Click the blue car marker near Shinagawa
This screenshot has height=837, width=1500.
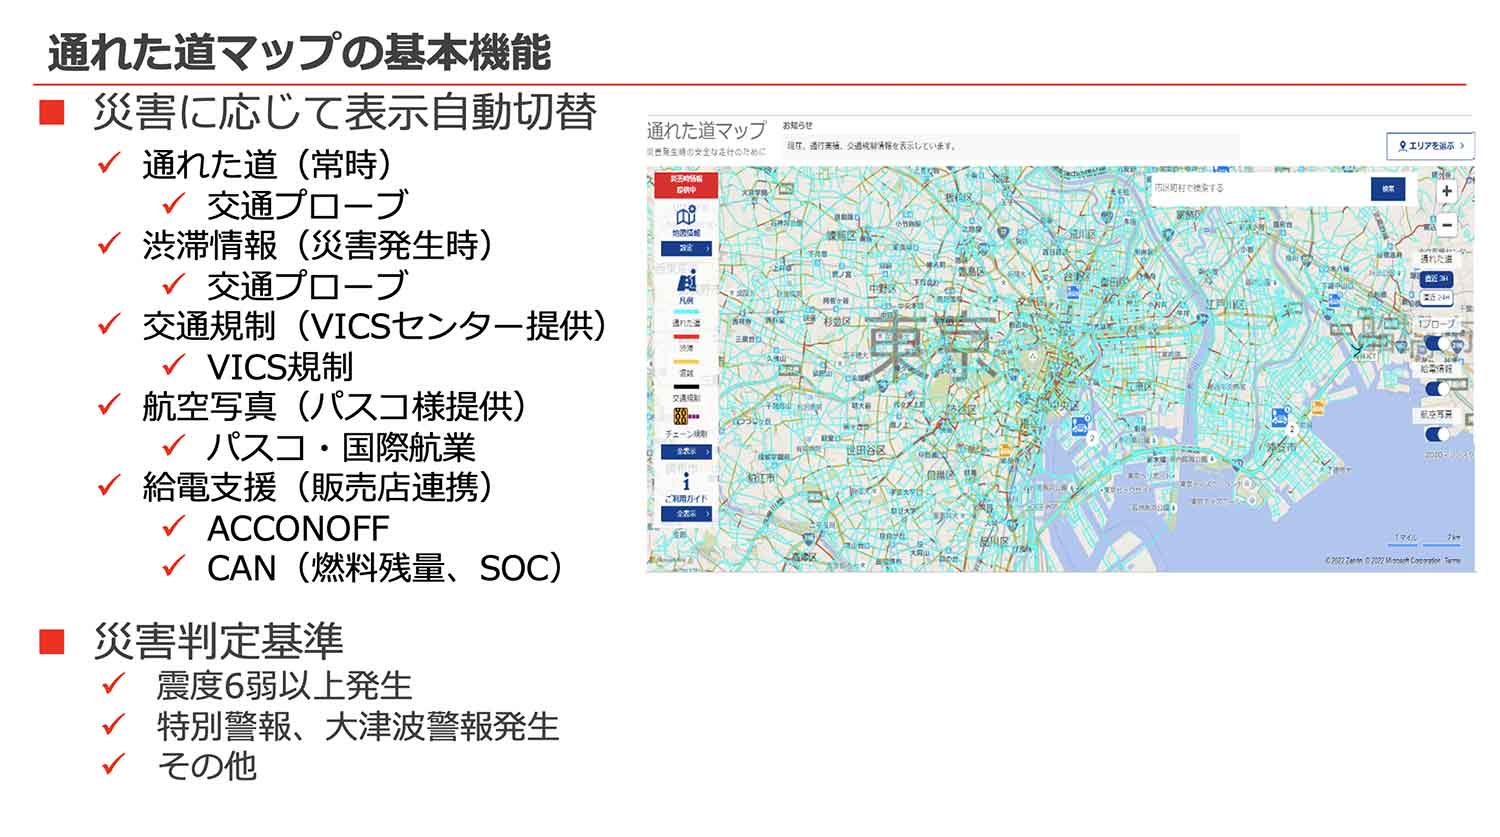(1079, 426)
